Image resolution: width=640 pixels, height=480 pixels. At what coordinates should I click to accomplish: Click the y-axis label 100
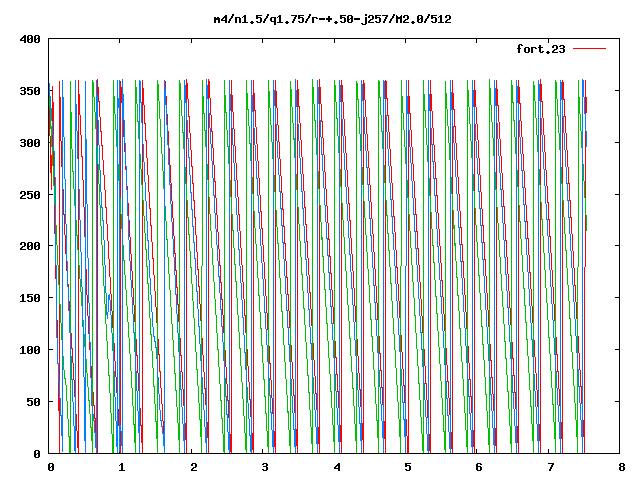[30, 350]
